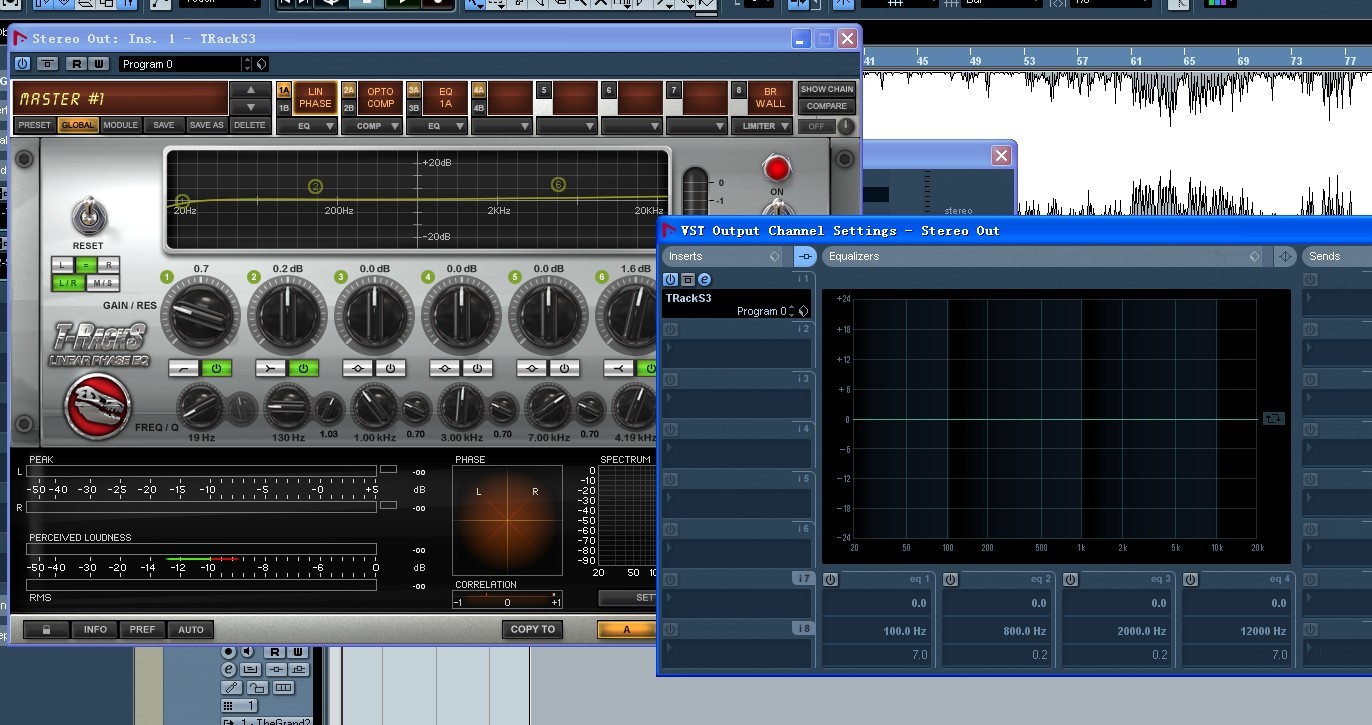Toggle band 1 power button
1372x725 pixels.
(x=216, y=368)
